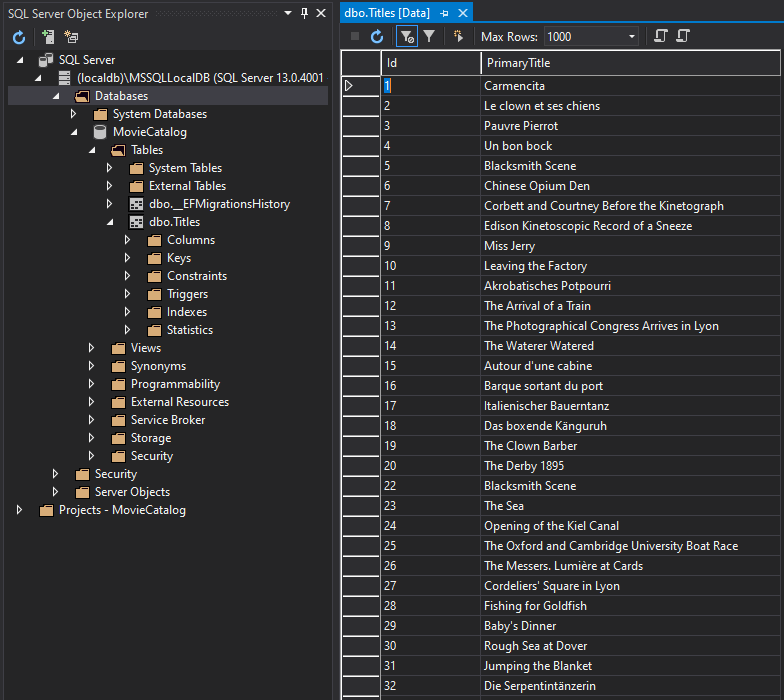Expand the Projects - MovieCatalog node
This screenshot has width=784, height=700.
pyautogui.click(x=19, y=510)
